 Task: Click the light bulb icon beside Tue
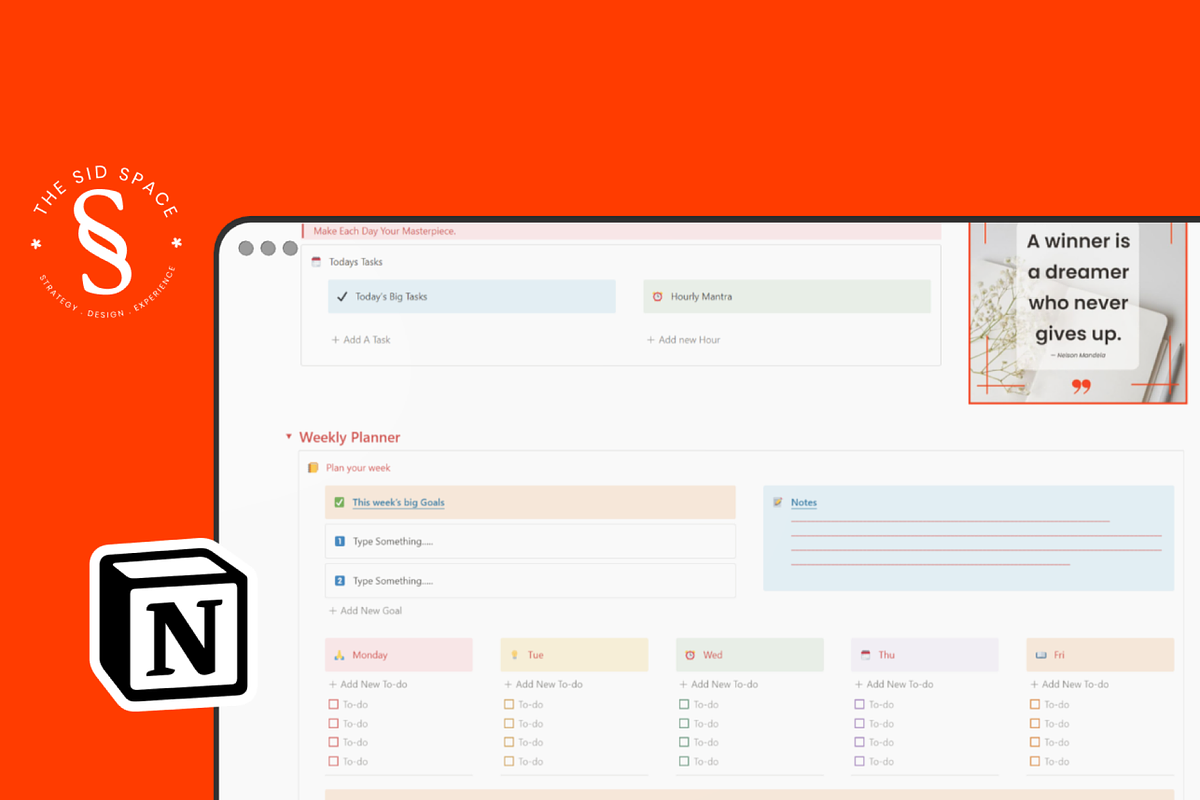pos(514,655)
